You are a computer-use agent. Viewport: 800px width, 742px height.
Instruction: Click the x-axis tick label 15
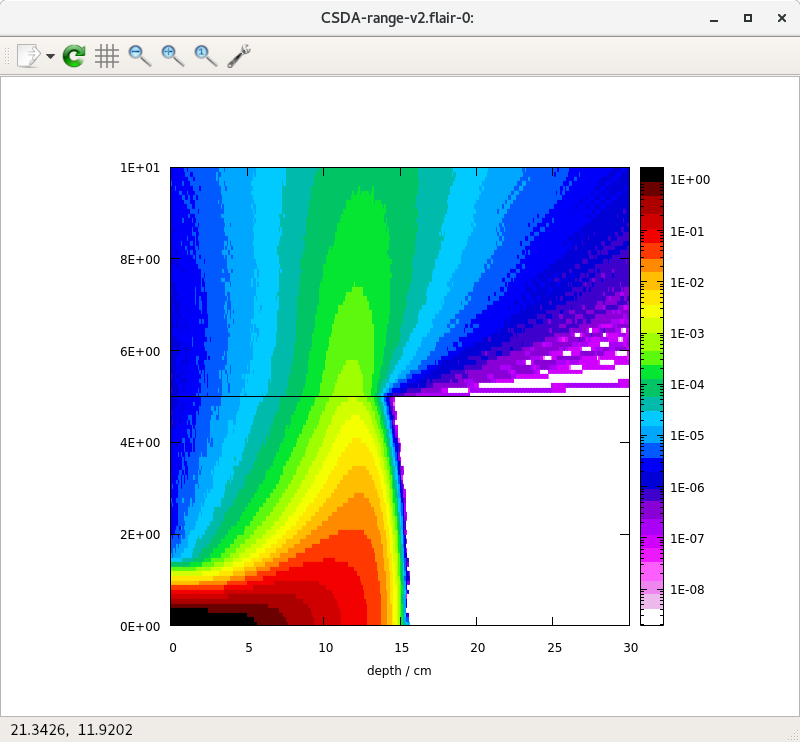pyautogui.click(x=402, y=648)
